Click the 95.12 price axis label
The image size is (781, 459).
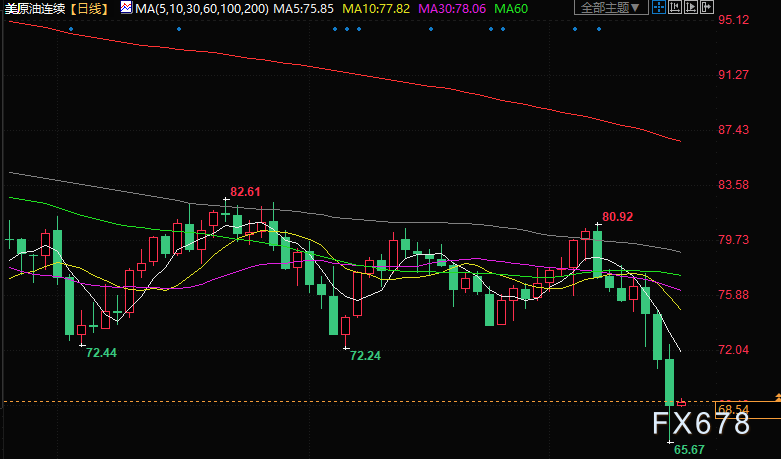click(734, 20)
